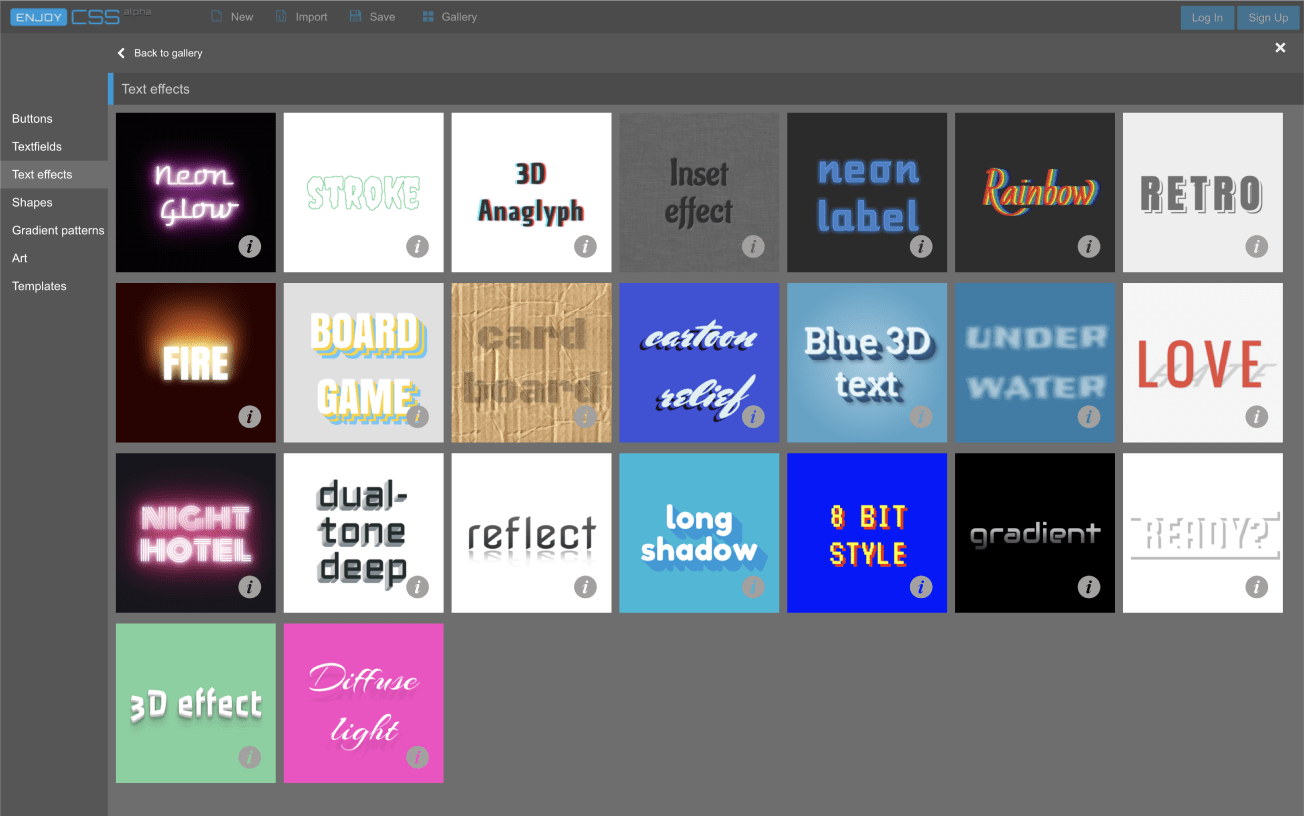1304x816 pixels.
Task: Select the Shapes sidebar item
Action: (32, 203)
